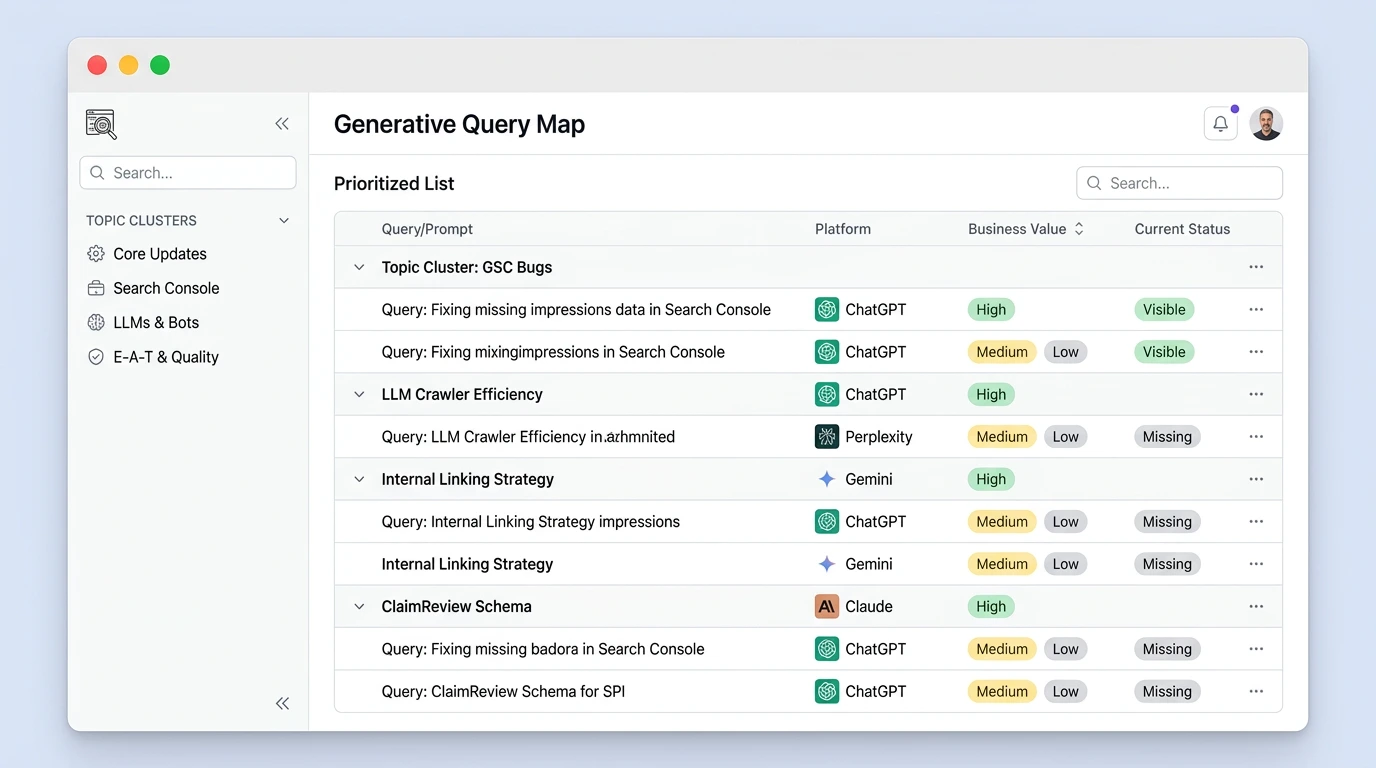1376x768 pixels.
Task: Click the sidebar search box
Action: [187, 172]
